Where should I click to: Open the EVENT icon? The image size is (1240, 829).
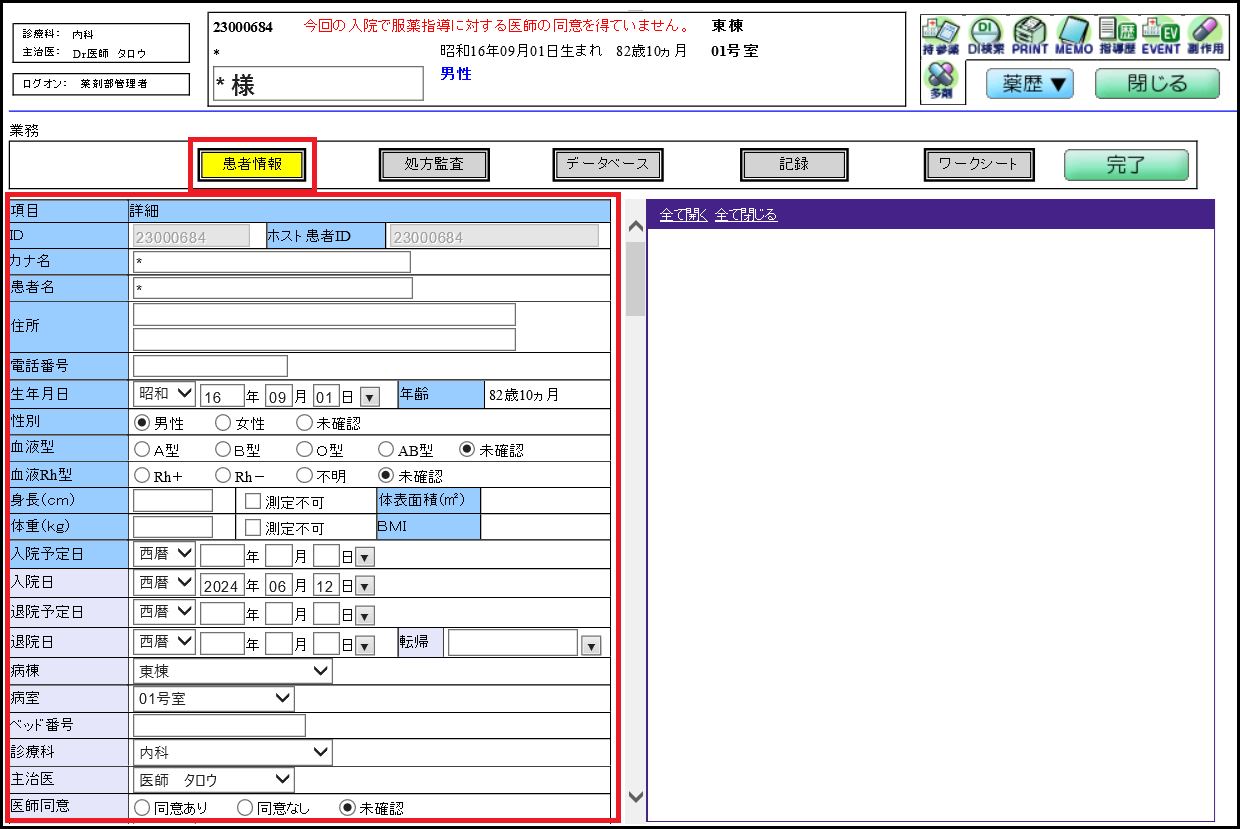point(1161,37)
